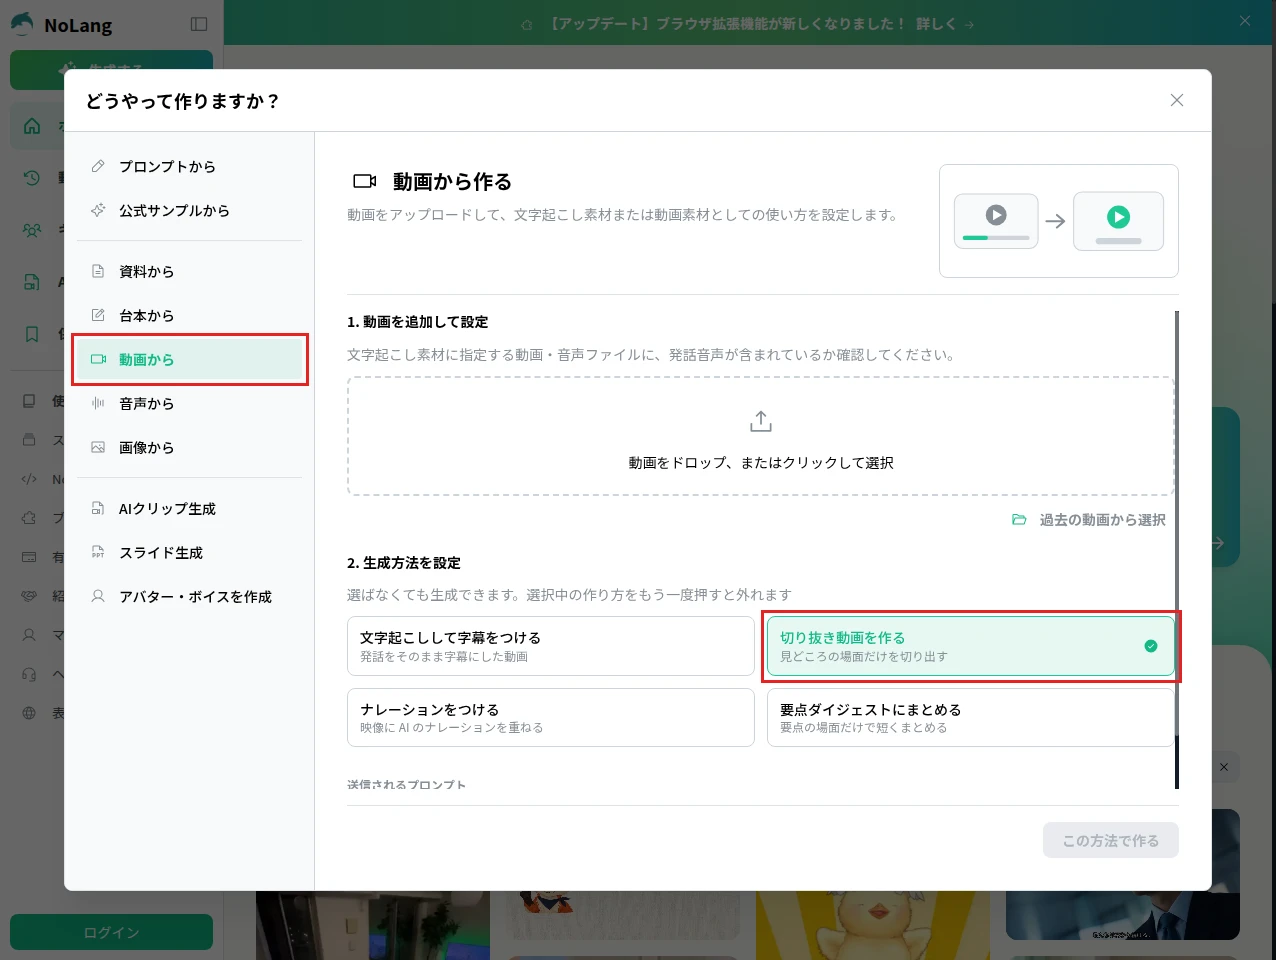Click the sparkle icon beside 公式サンプルから
Screen dimensions: 1280x960
(x=98, y=210)
